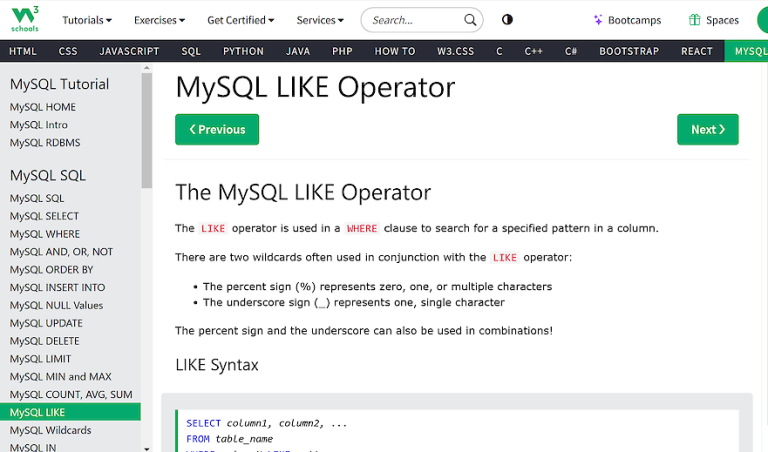Screen dimensions: 768x452
Task: Open the Exercises dropdown
Action: (x=159, y=20)
